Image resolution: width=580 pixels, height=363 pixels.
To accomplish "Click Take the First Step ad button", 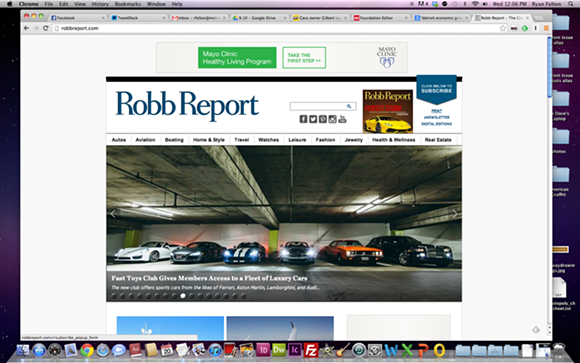I will click(x=304, y=58).
